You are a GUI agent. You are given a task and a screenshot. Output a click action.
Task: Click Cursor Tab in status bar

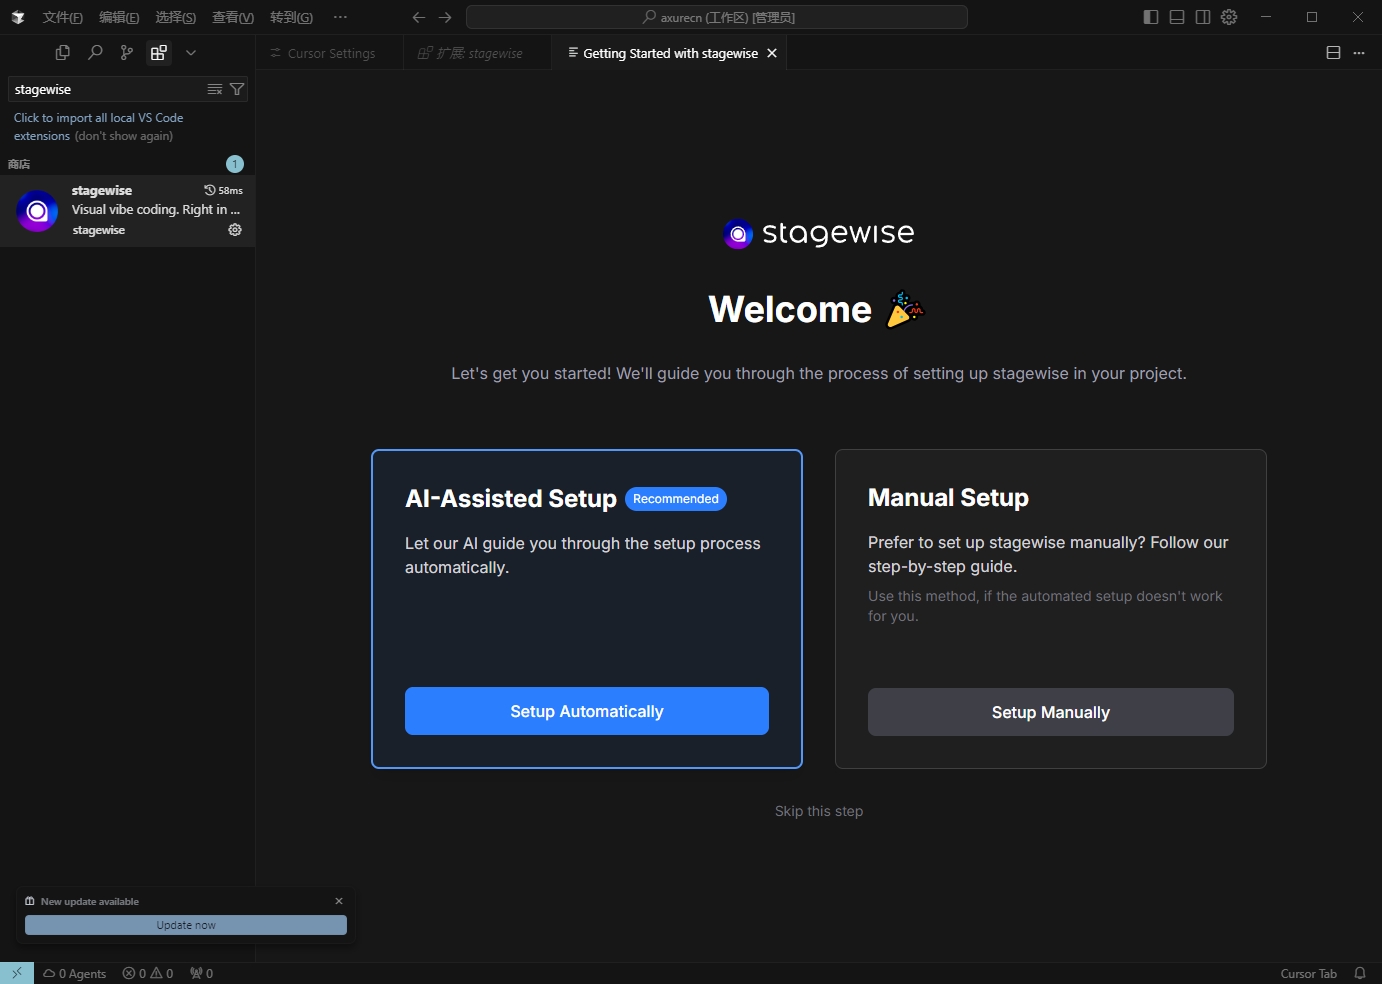(1308, 973)
